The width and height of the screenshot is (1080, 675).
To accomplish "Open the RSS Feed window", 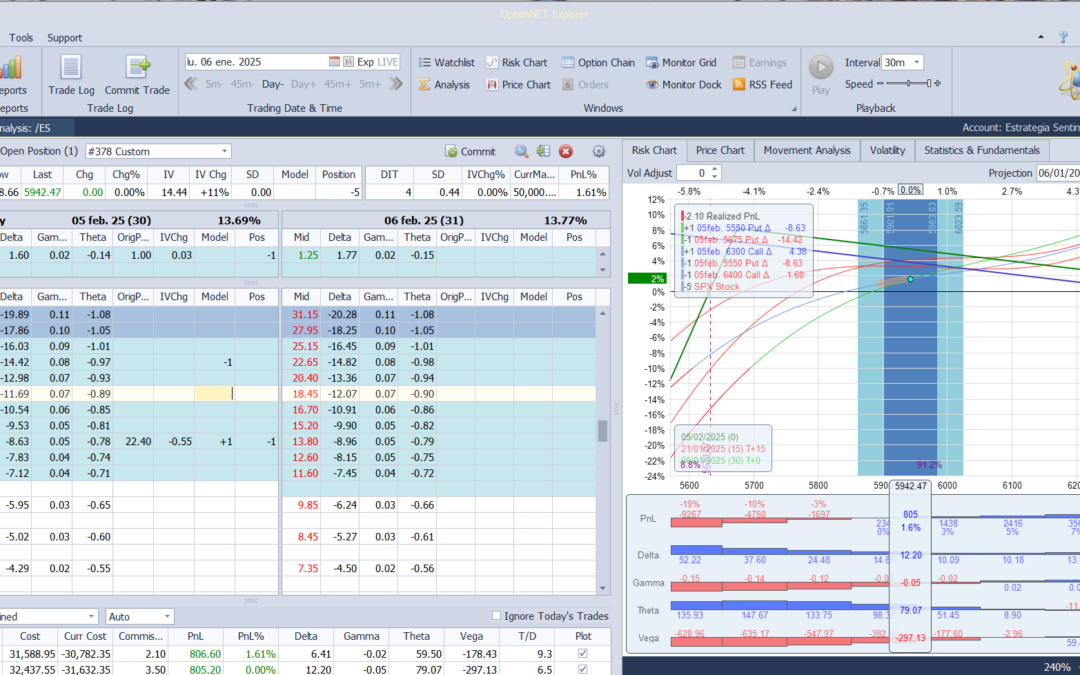I will coord(762,85).
